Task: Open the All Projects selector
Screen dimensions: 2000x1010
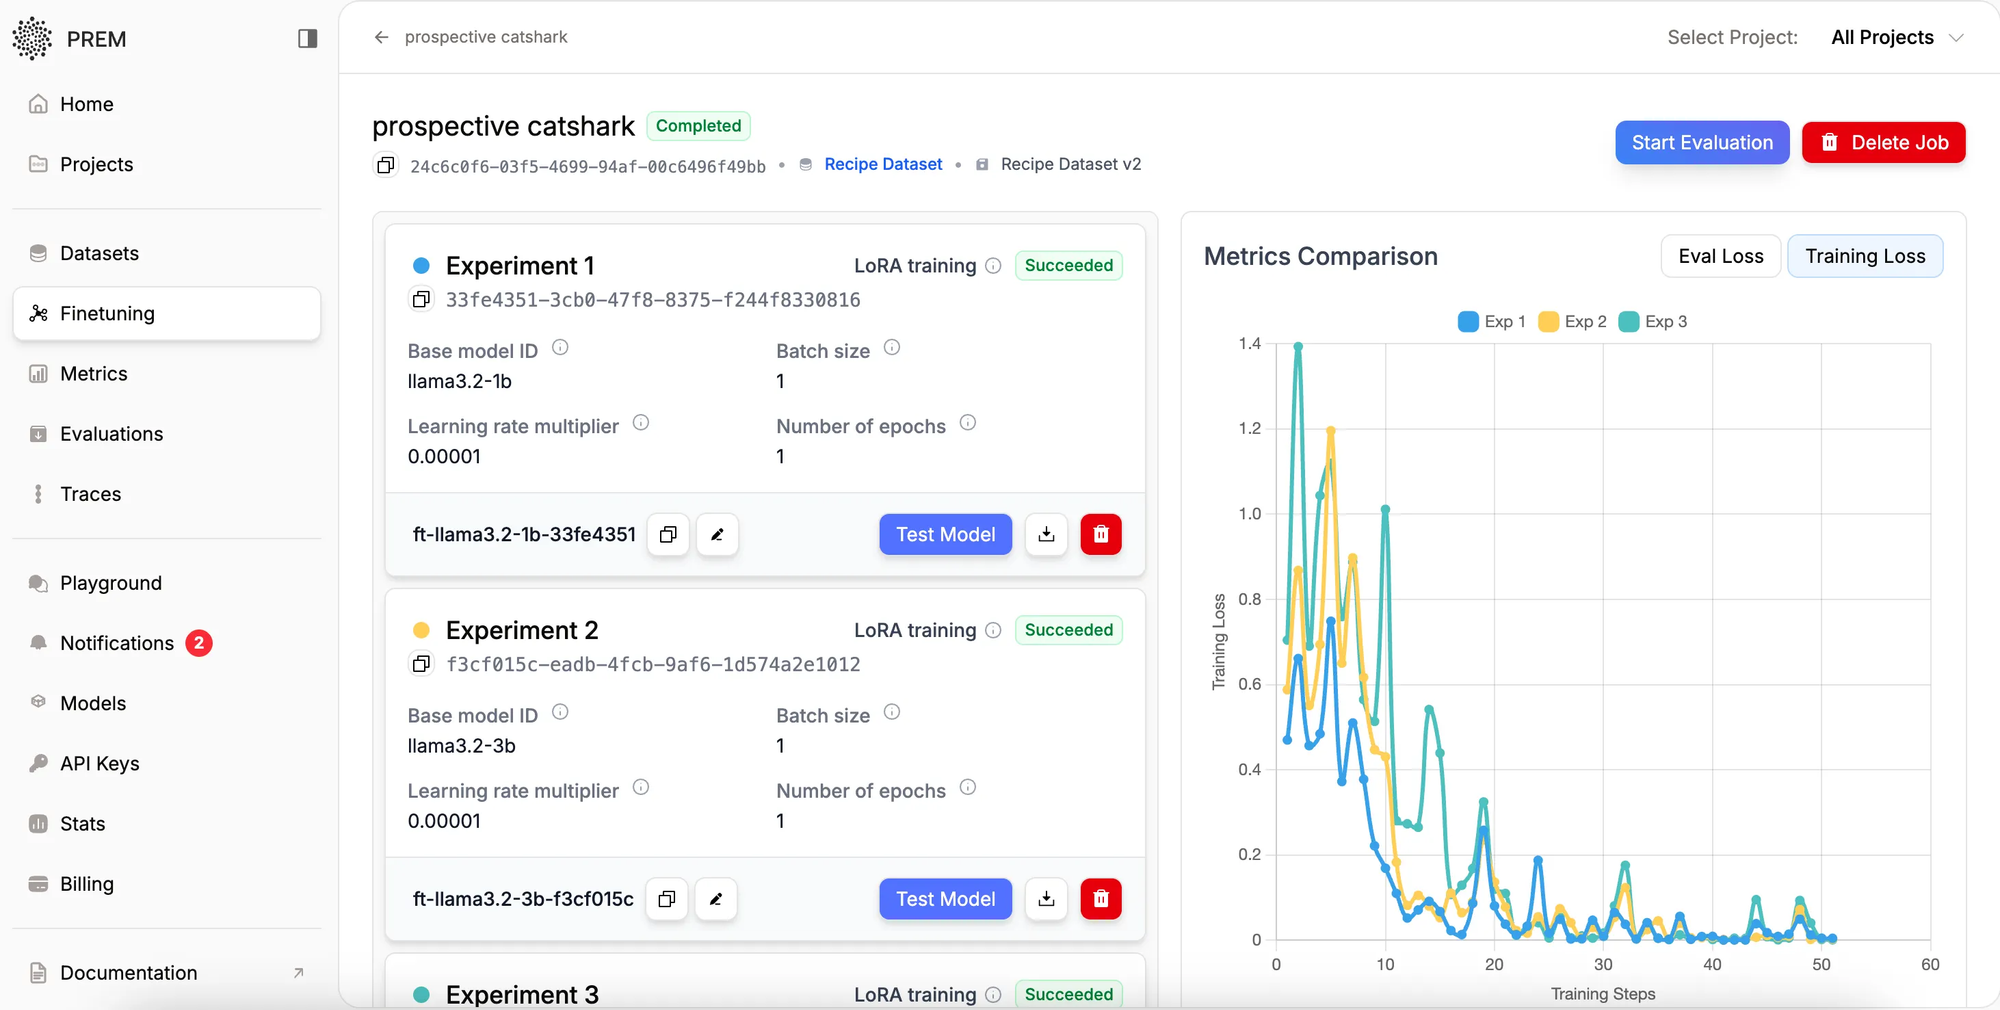Action: (1896, 37)
